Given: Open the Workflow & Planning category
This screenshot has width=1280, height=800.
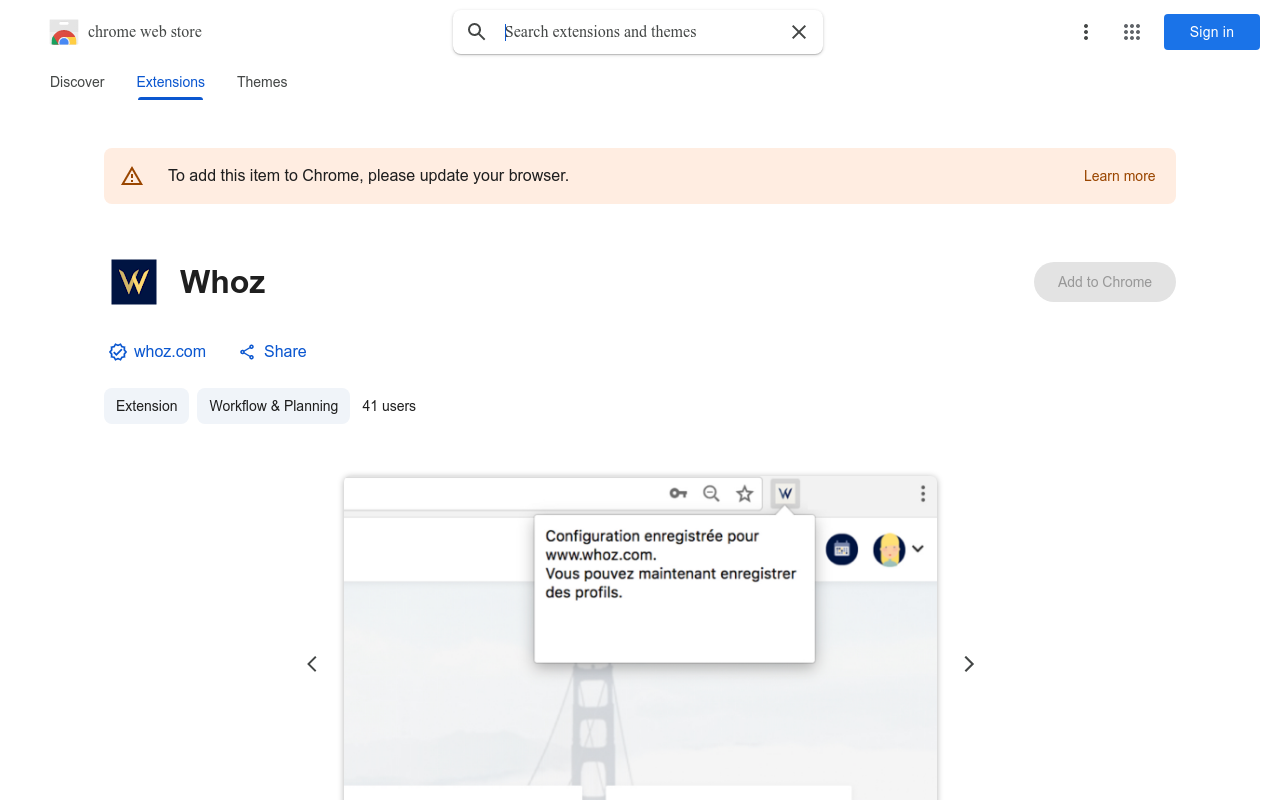Looking at the screenshot, I should coord(273,406).
